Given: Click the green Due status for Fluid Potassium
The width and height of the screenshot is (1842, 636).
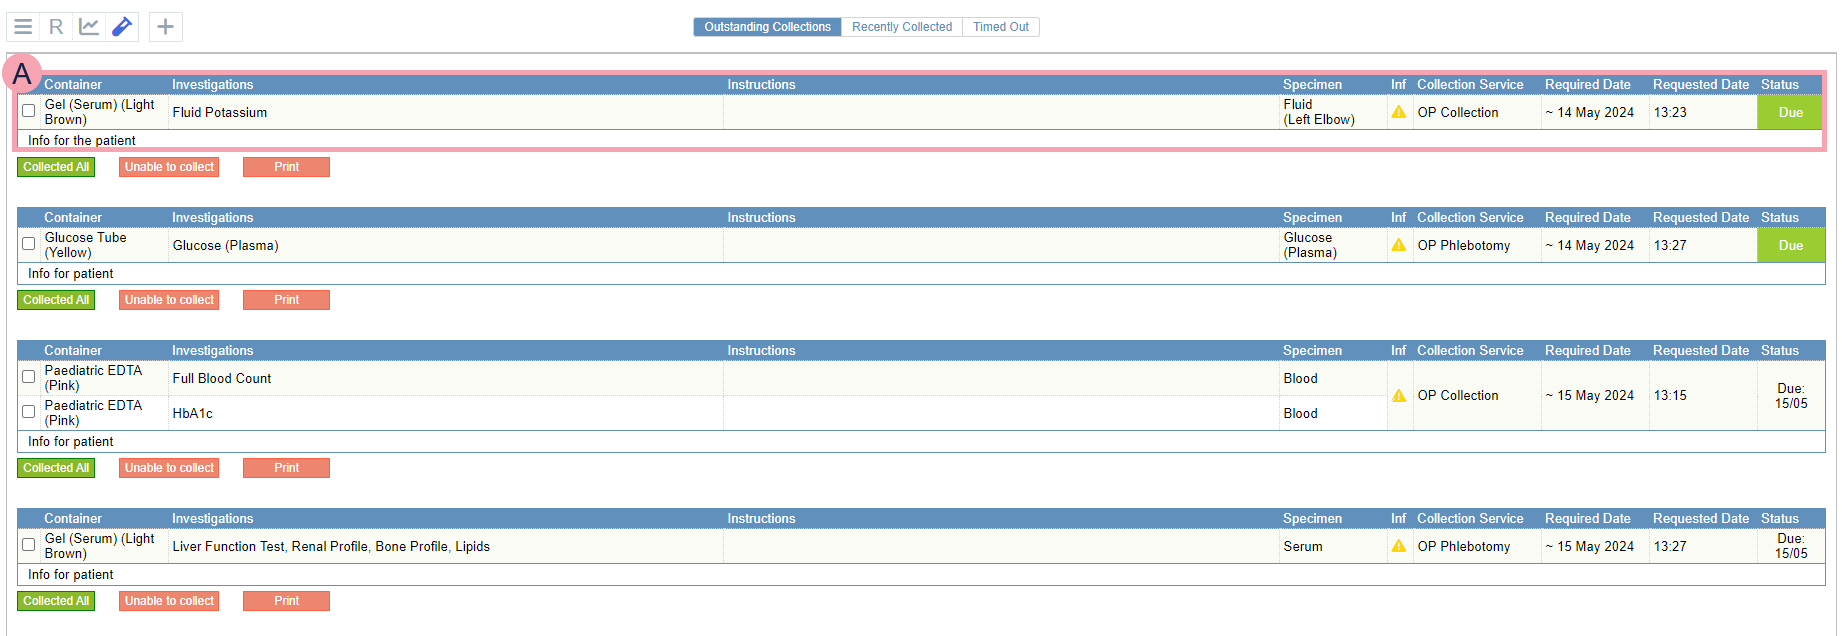Looking at the screenshot, I should point(1790,112).
